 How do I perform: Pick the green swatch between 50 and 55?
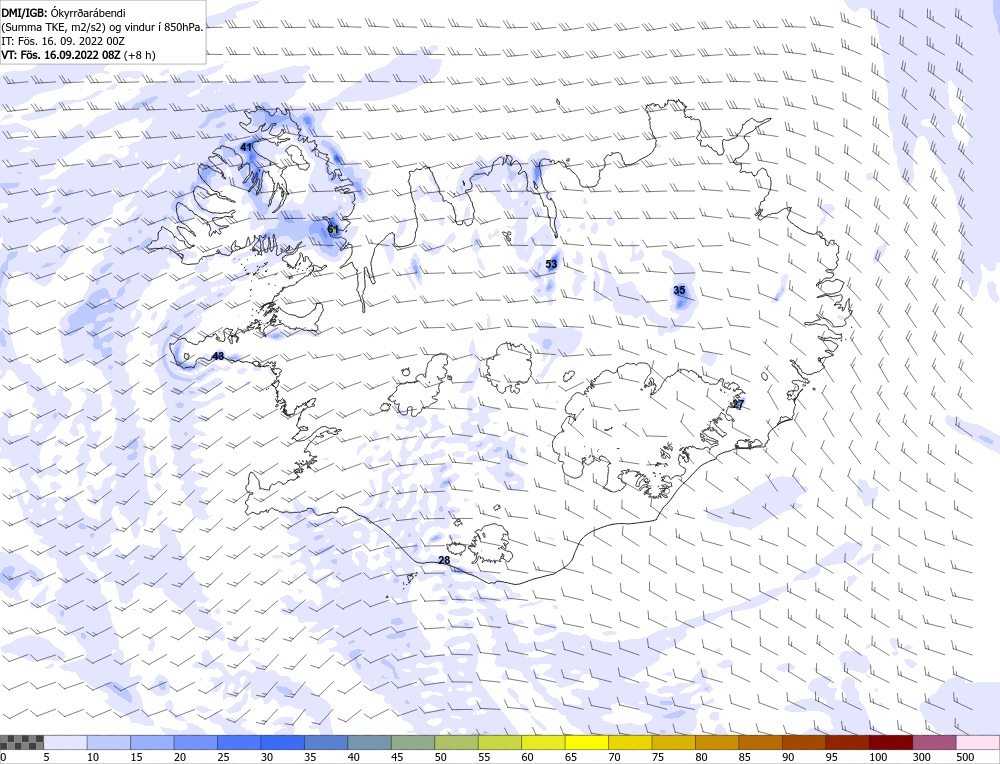point(457,742)
